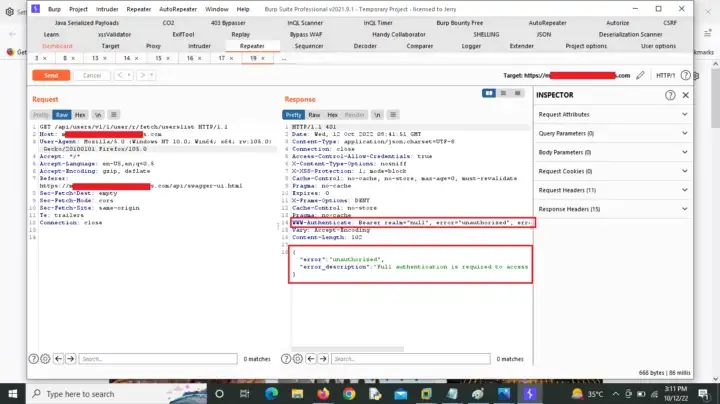Open Microsoft Edge from taskbar
720x404 pixels.
(x=271, y=394)
